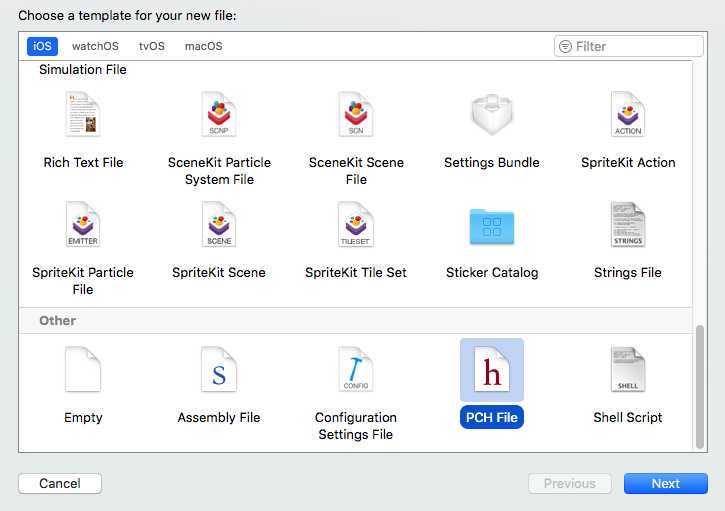Choose the SpriteKit Tile Set icon
This screenshot has width=725, height=511.
click(x=356, y=224)
